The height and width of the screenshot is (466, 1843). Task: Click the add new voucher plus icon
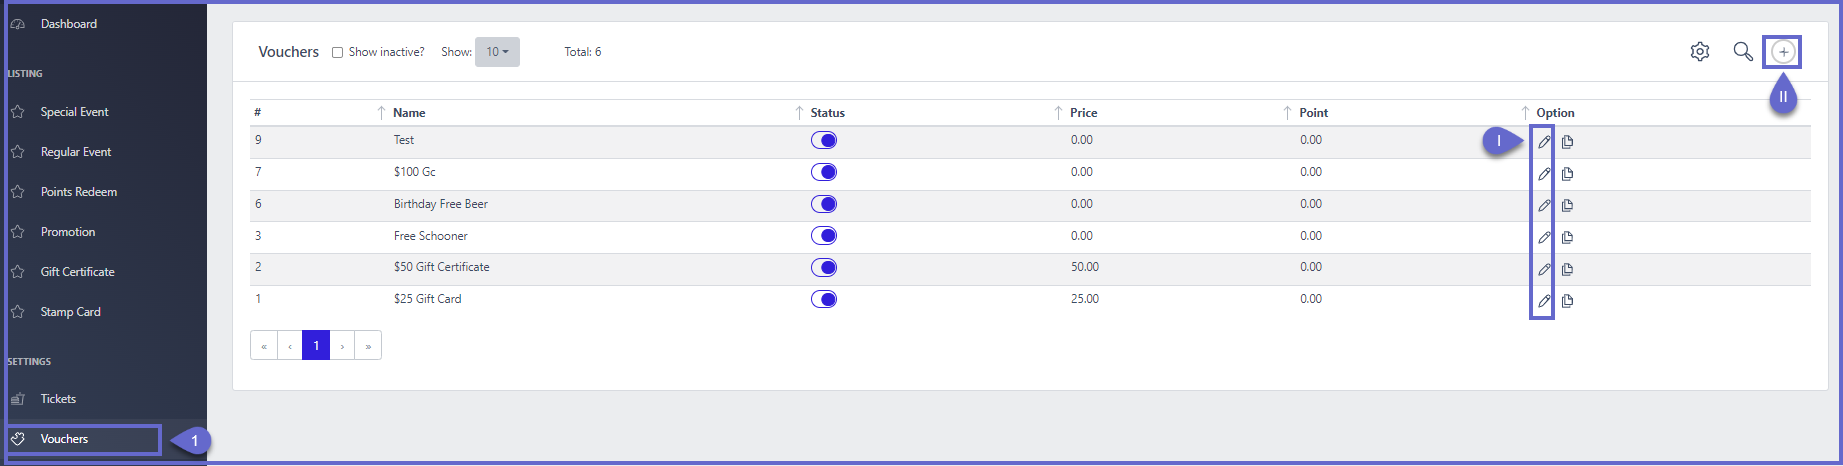[1783, 52]
